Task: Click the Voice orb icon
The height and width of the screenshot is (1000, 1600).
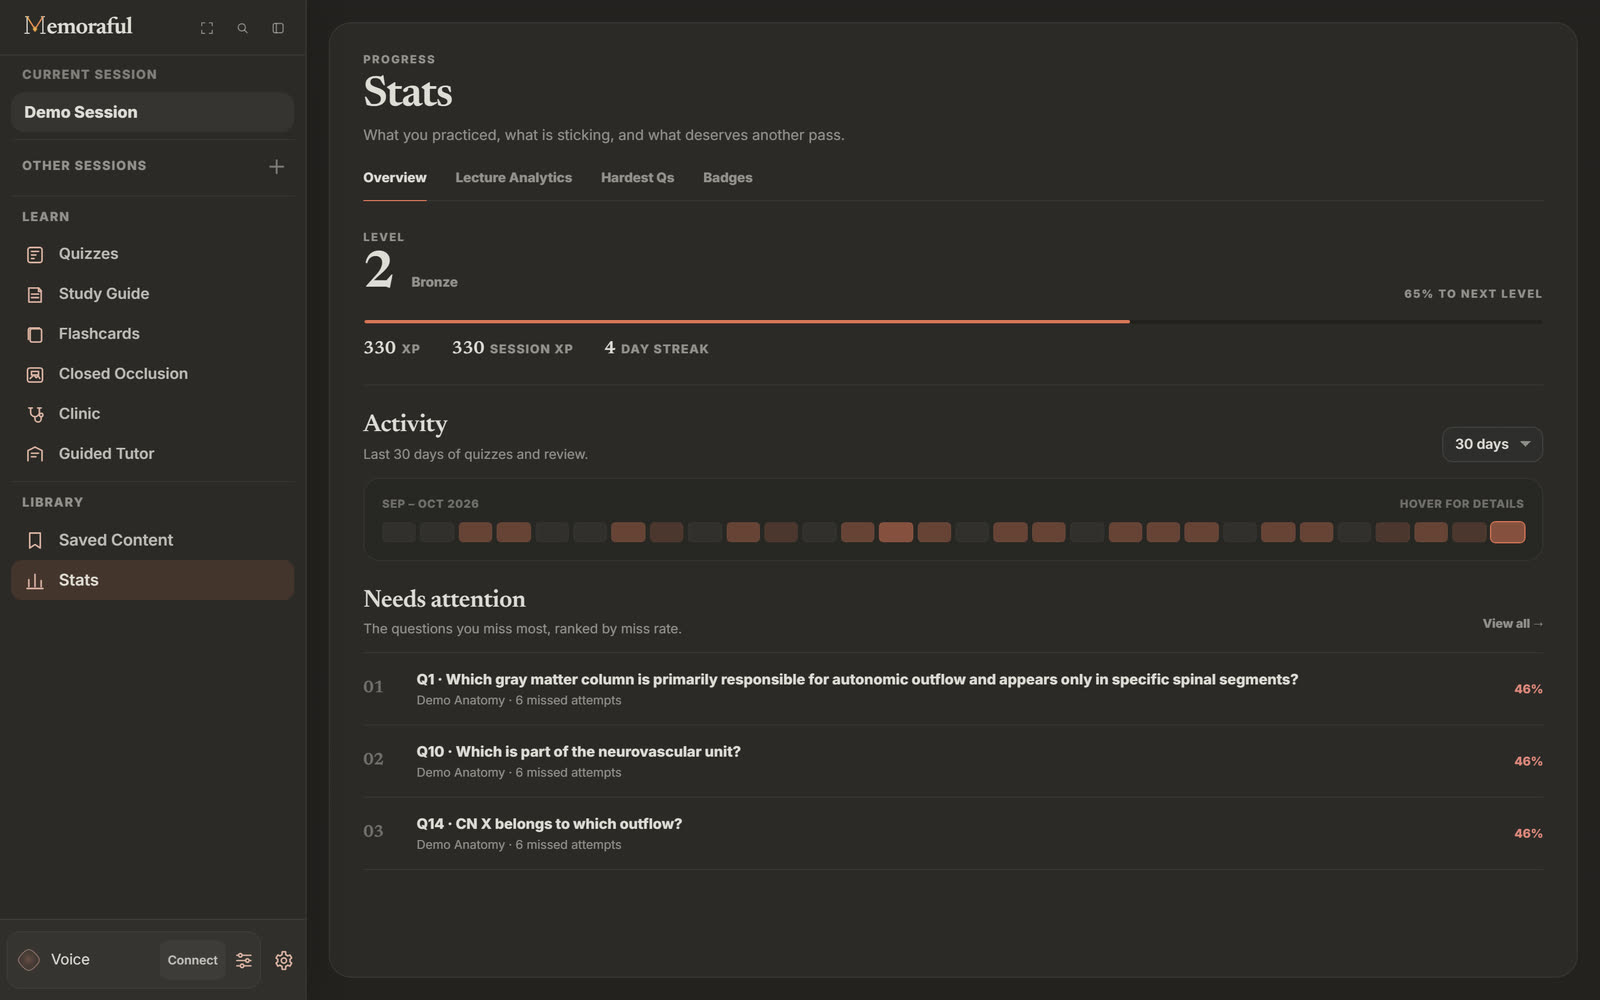Action: (29, 960)
